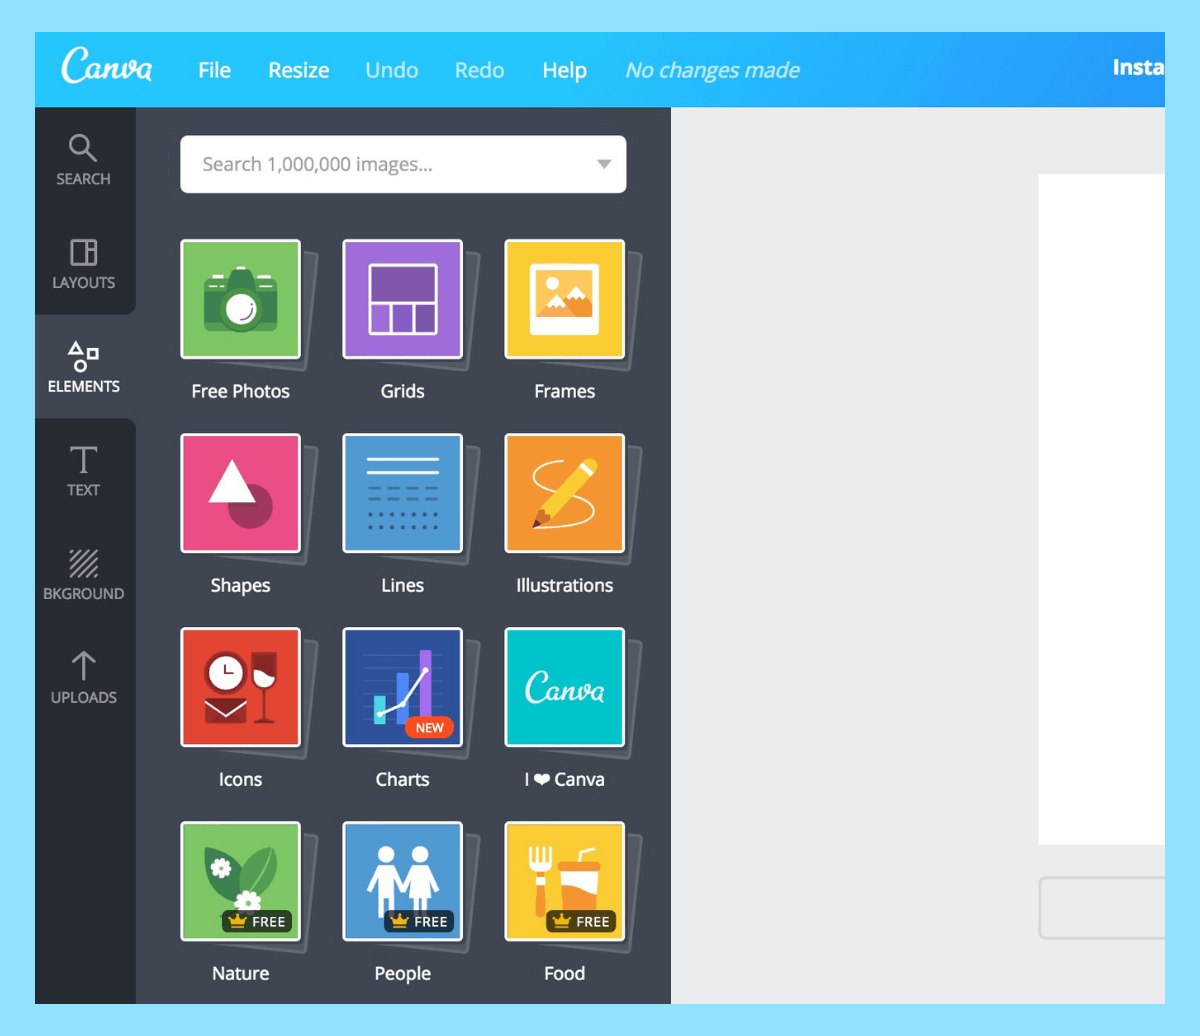Open the People free tile
The width and height of the screenshot is (1200, 1036).
(x=402, y=881)
